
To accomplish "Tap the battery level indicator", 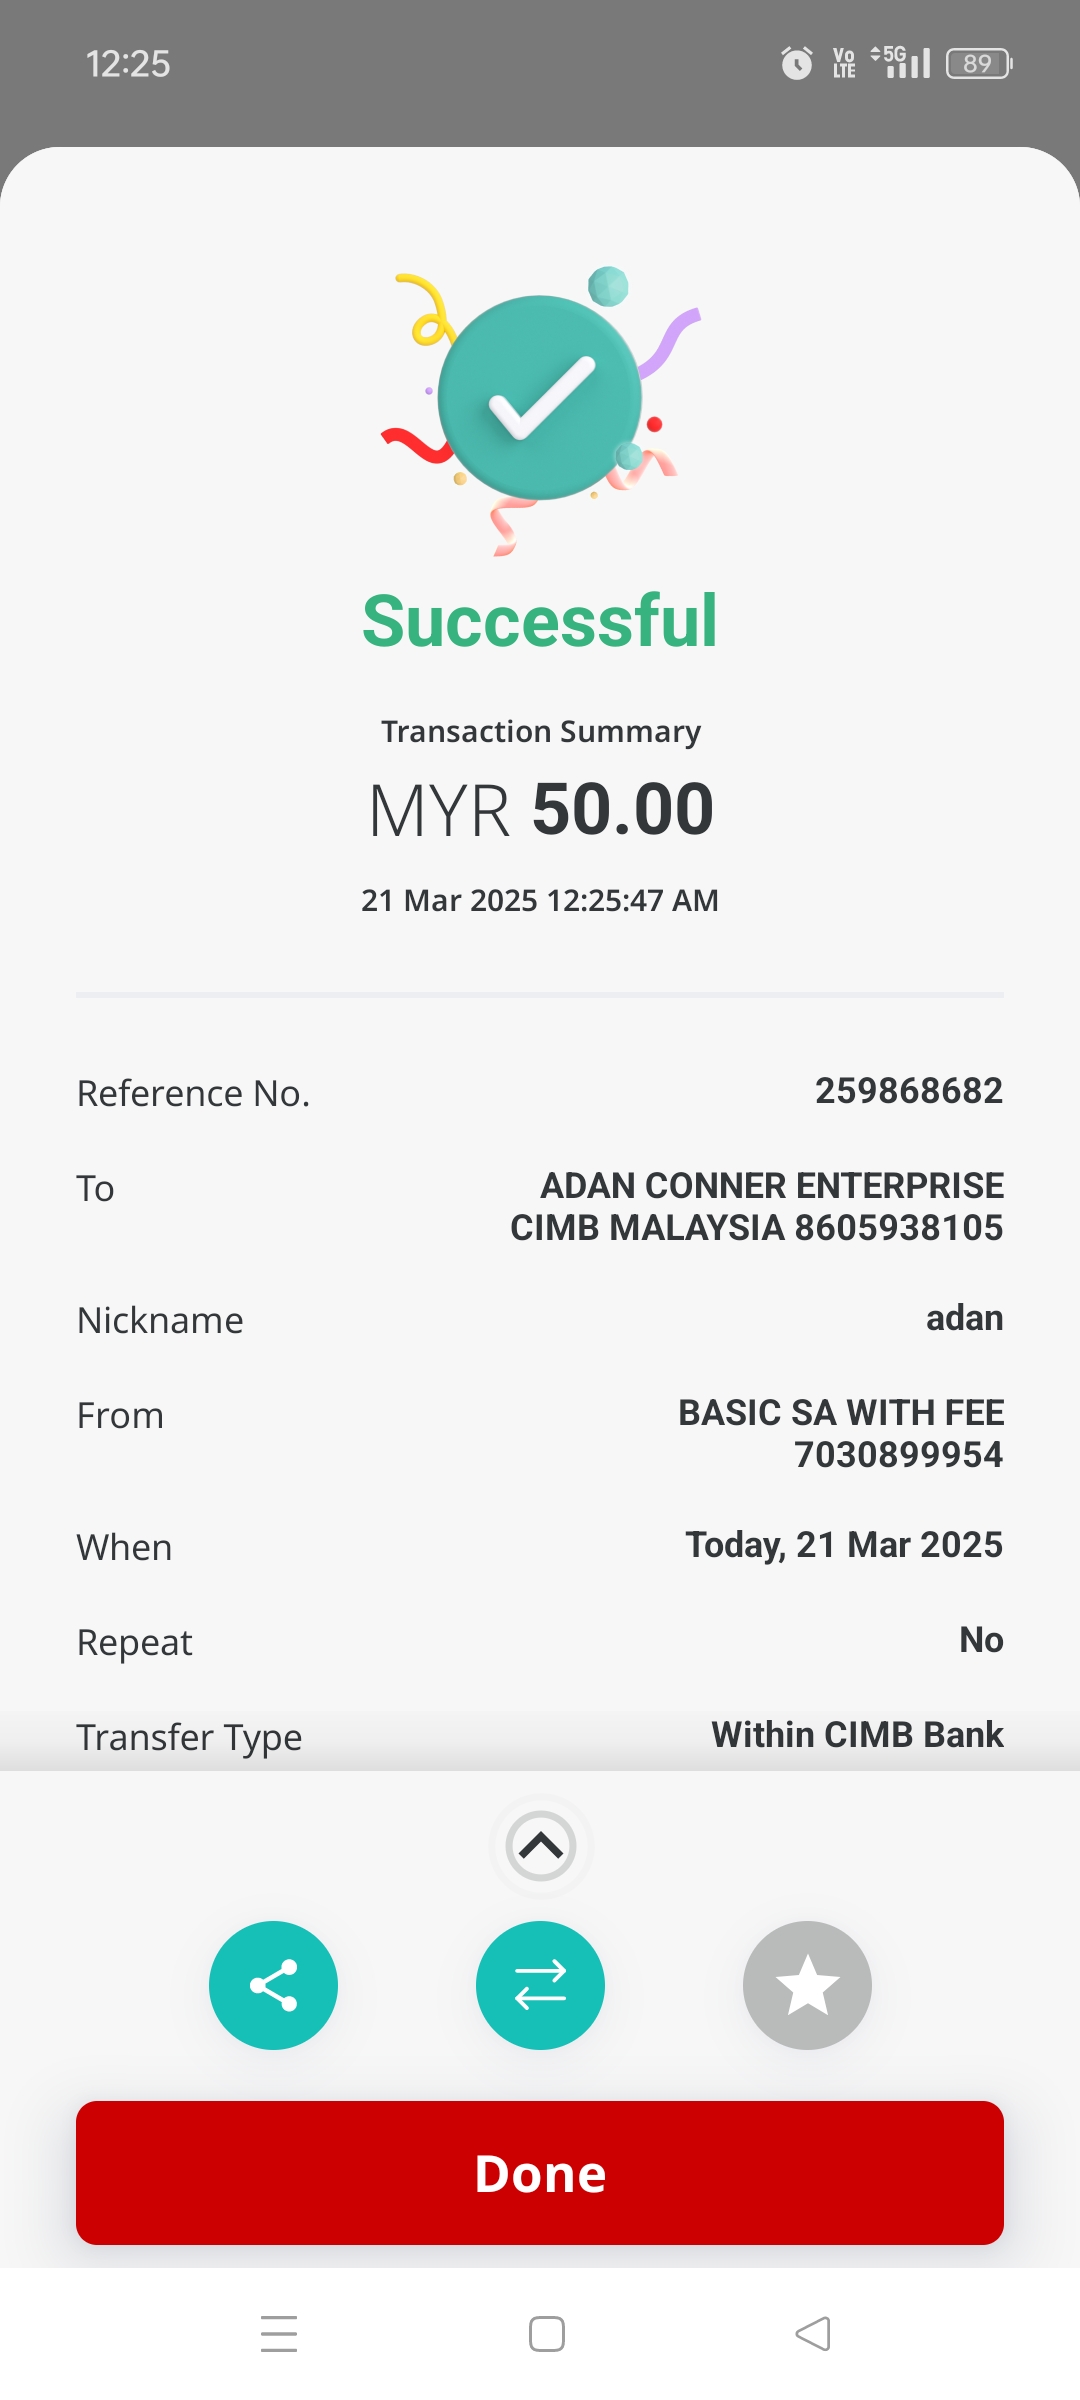I will coord(978,64).
